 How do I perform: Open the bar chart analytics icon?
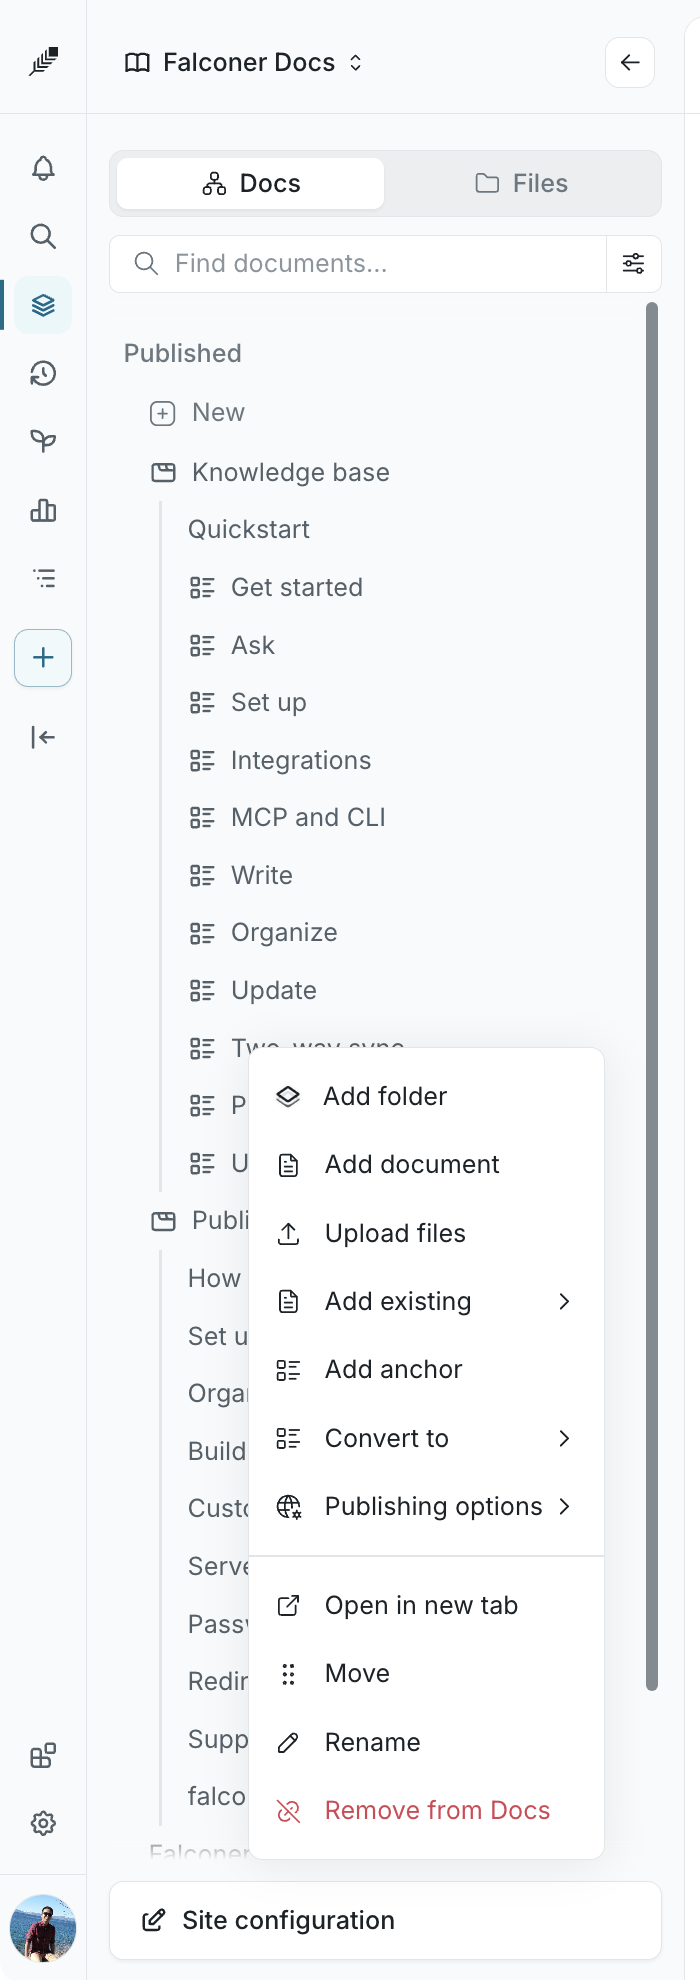[x=43, y=510]
